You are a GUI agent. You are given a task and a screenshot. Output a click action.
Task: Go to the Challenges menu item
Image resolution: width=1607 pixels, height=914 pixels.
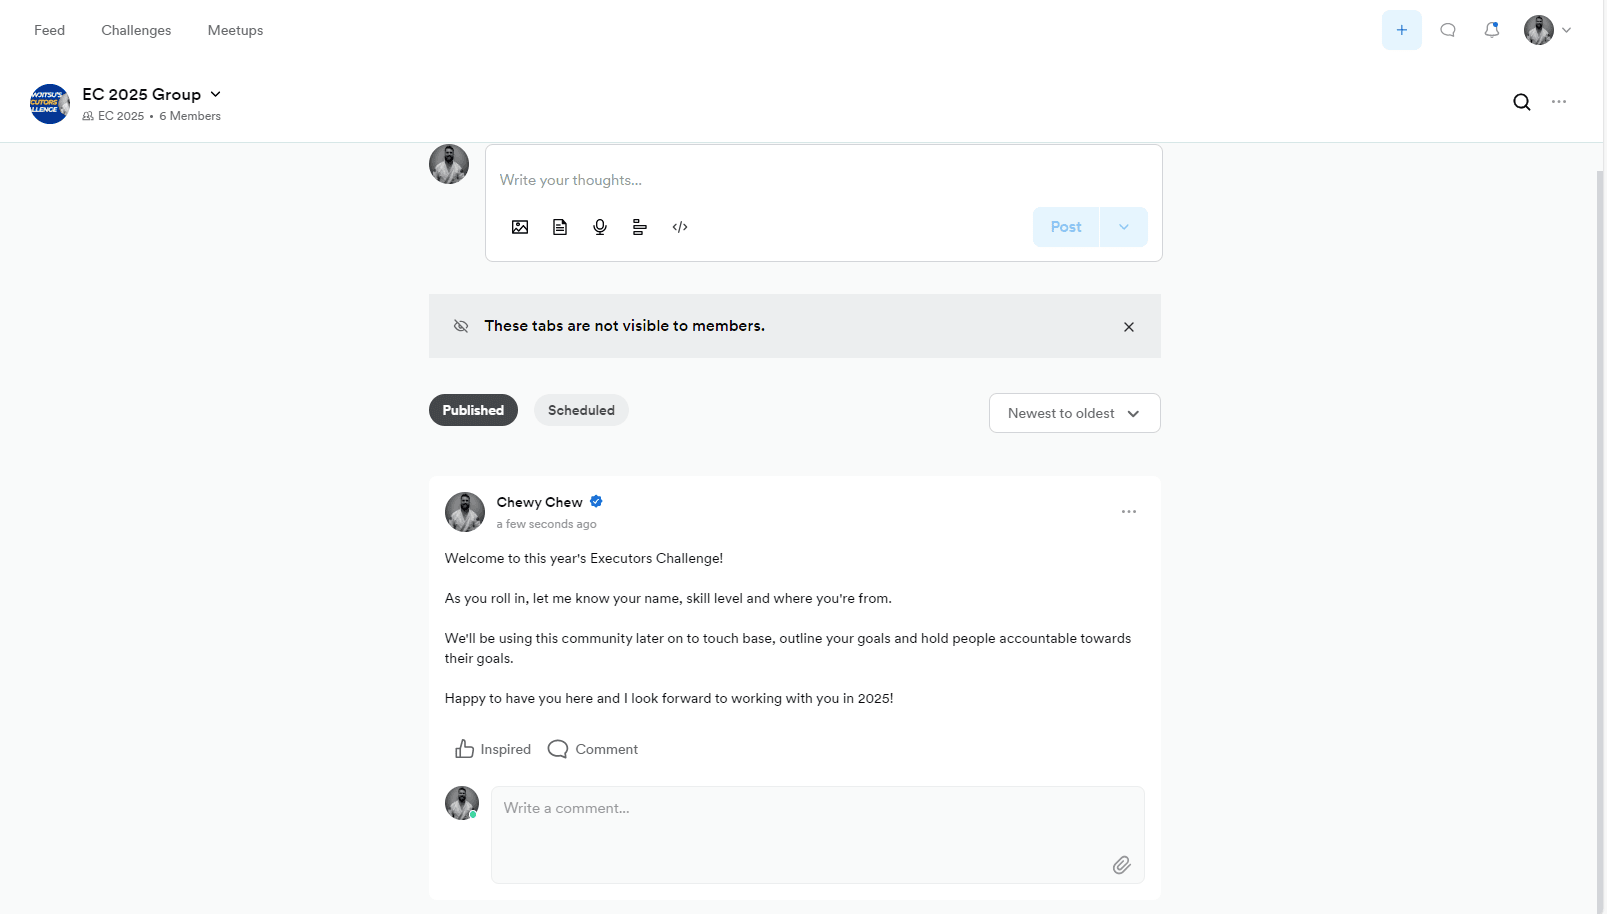pyautogui.click(x=136, y=30)
